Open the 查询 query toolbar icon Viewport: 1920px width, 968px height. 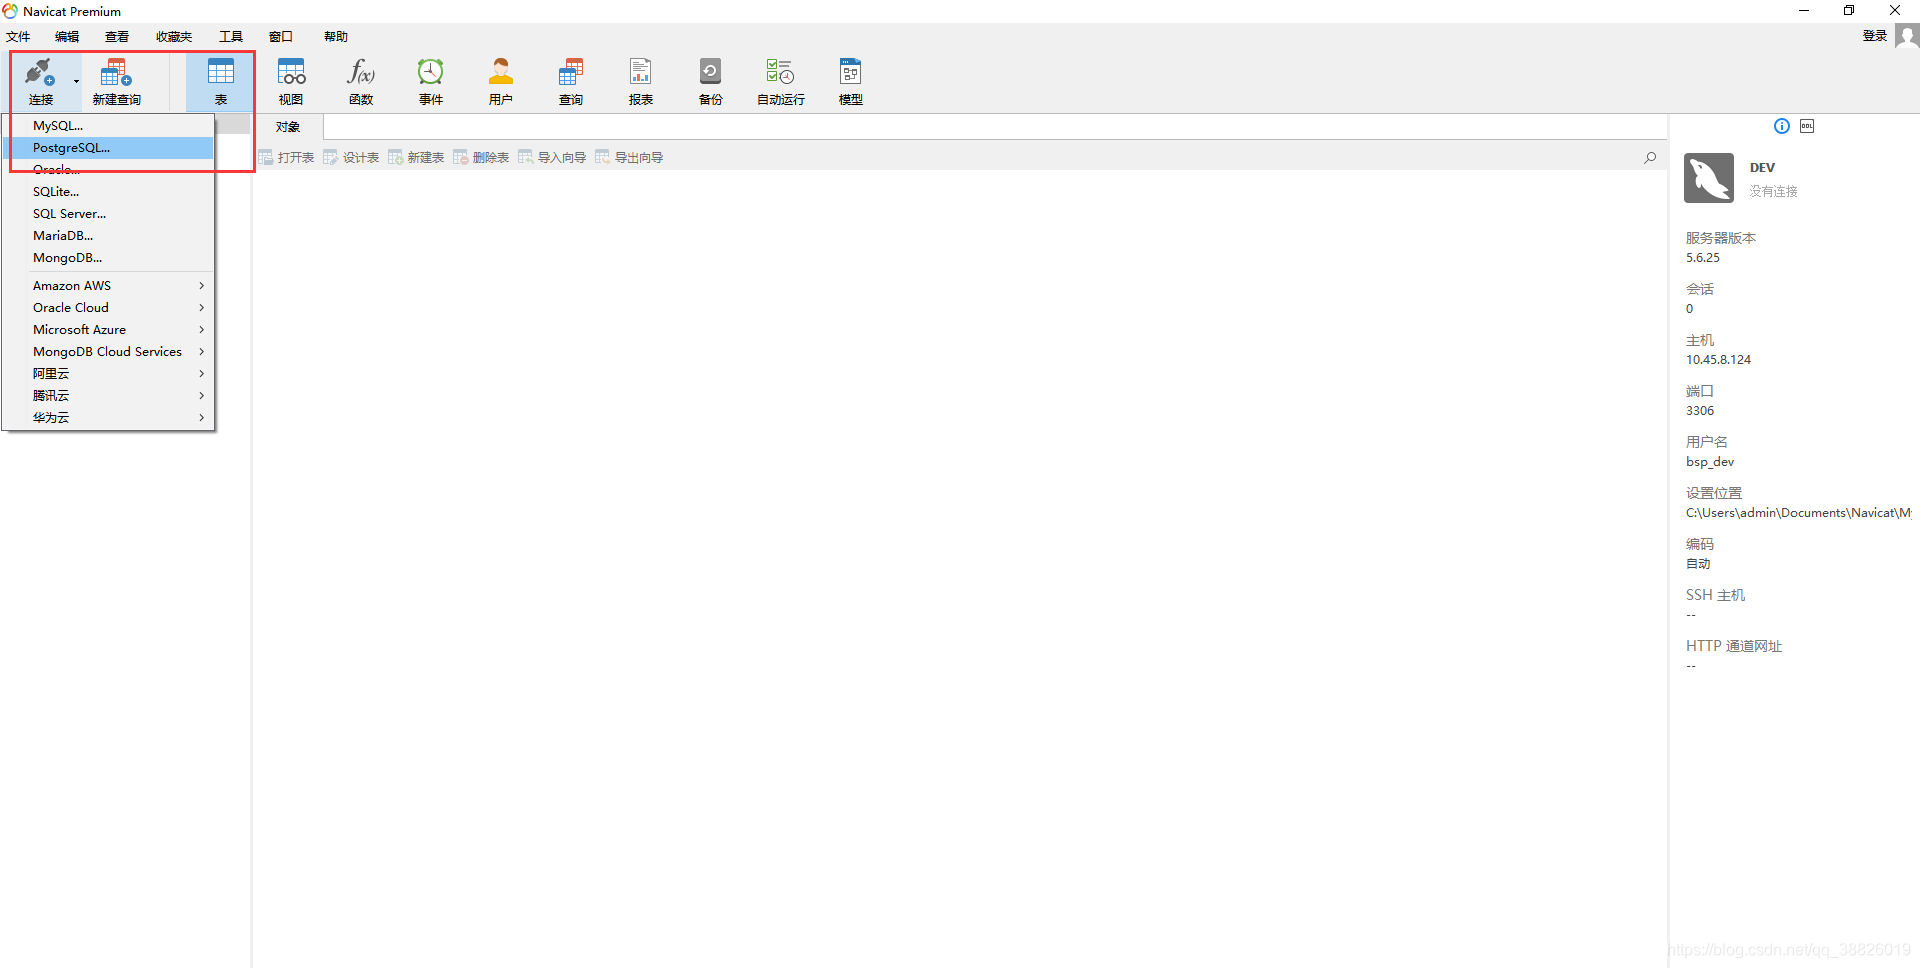(571, 81)
